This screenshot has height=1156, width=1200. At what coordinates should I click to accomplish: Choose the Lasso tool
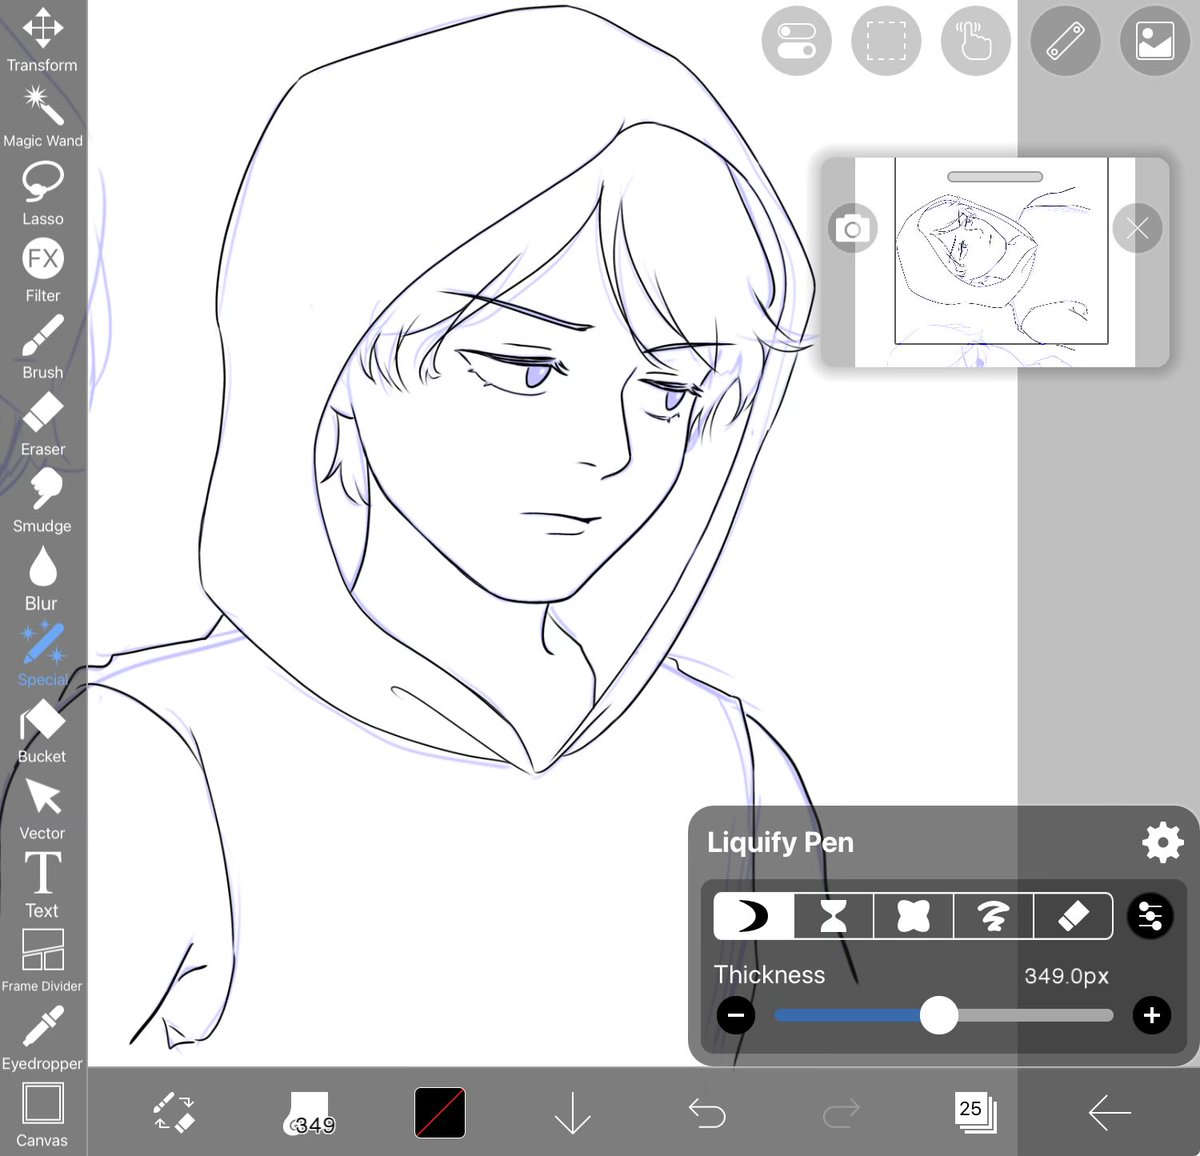42,194
